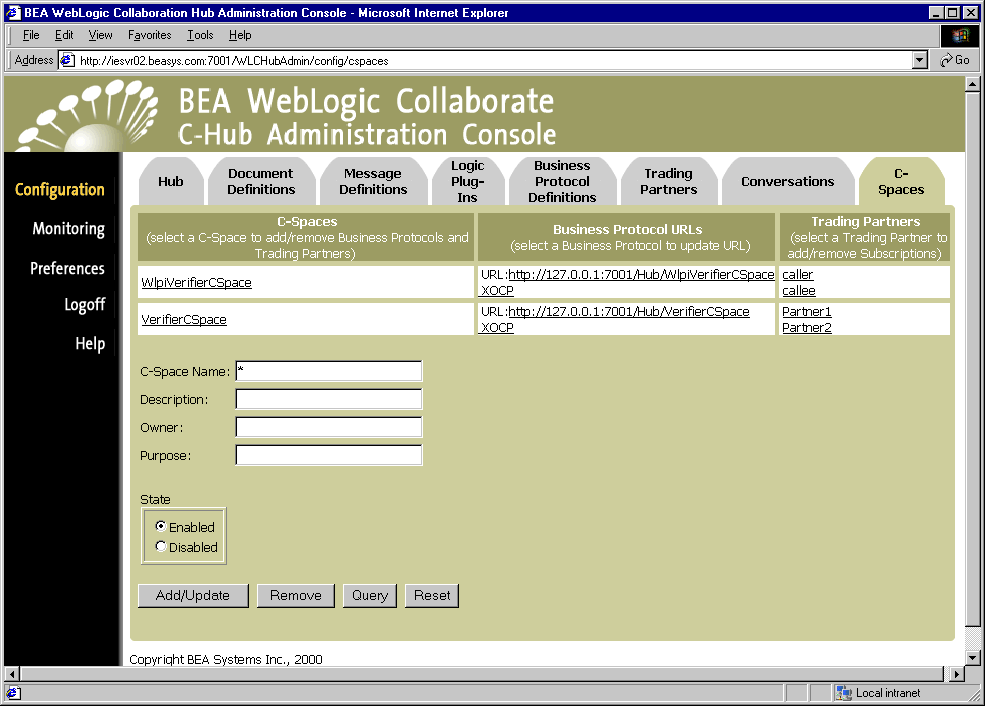Switch to the Trading Partners tab
The height and width of the screenshot is (706, 985).
point(668,182)
